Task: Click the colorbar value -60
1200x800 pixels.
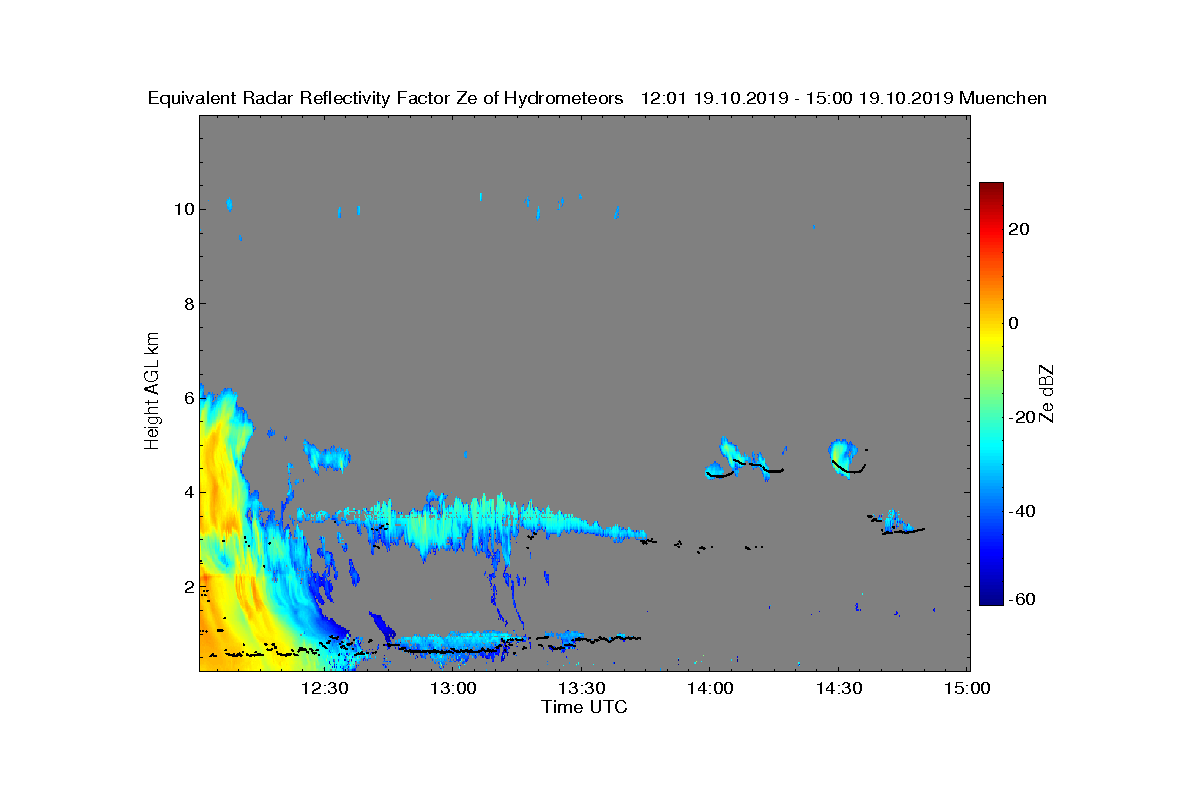Action: coord(1023,599)
